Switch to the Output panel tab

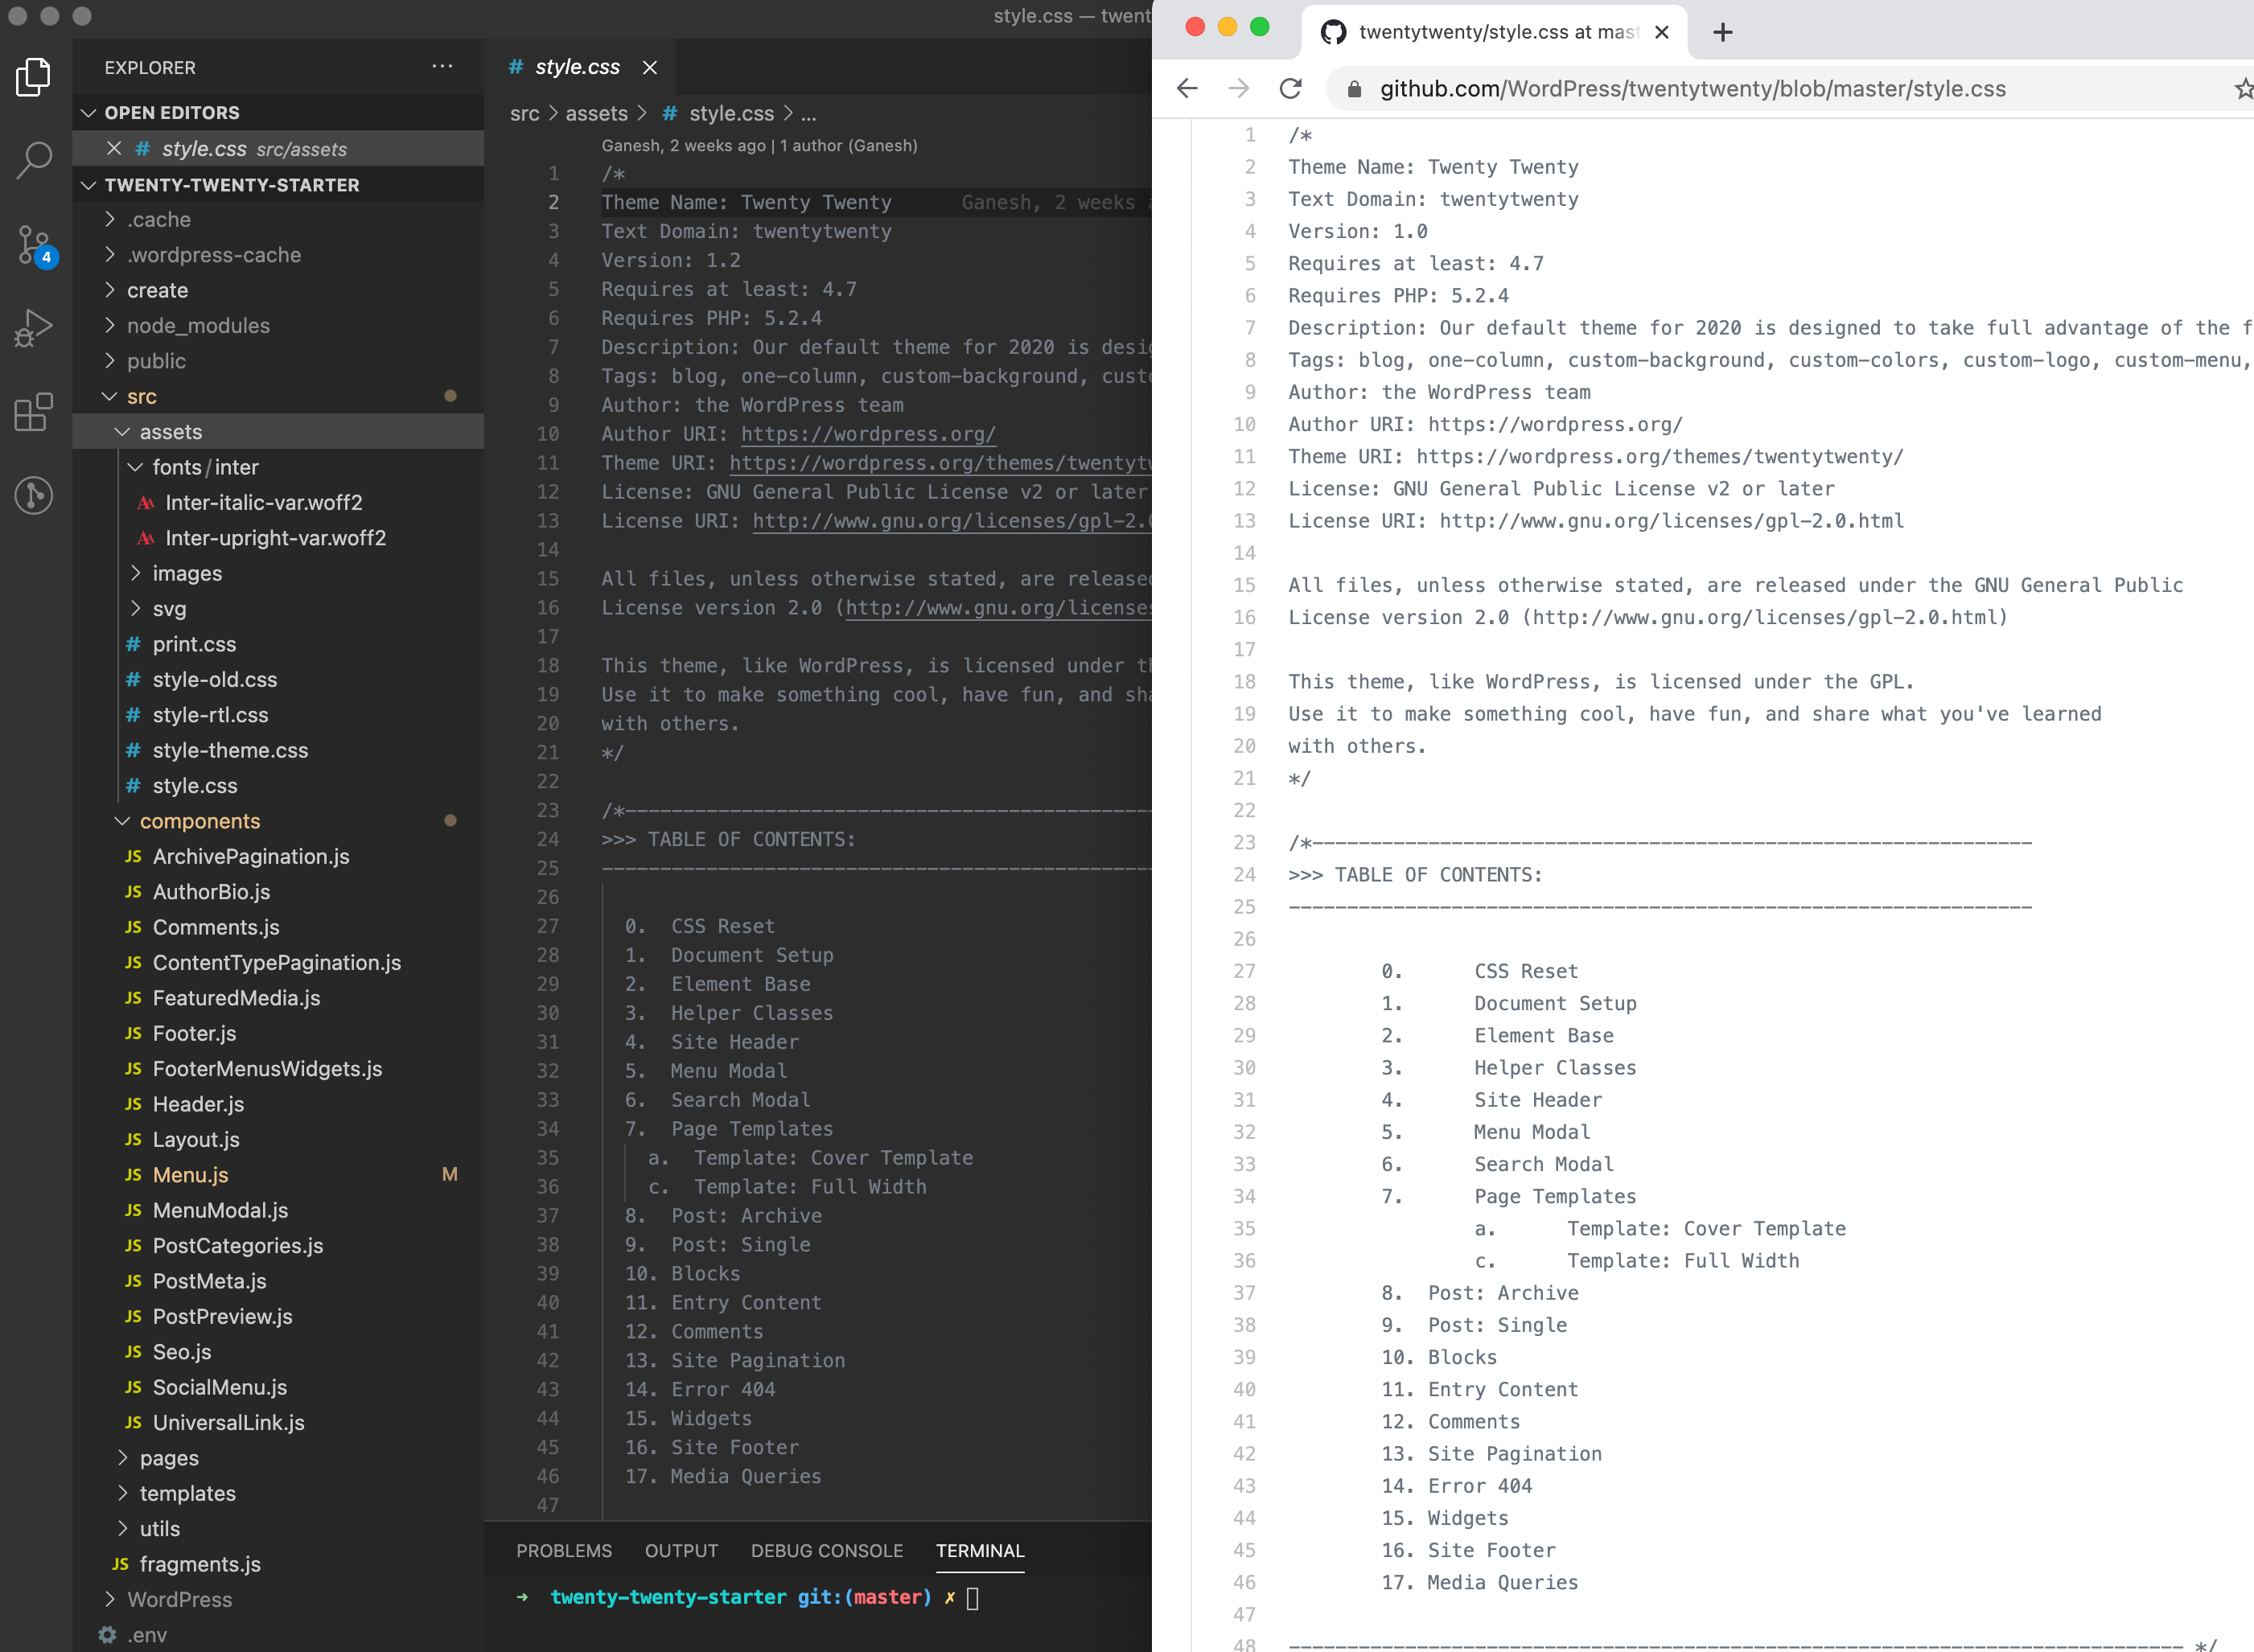[681, 1550]
